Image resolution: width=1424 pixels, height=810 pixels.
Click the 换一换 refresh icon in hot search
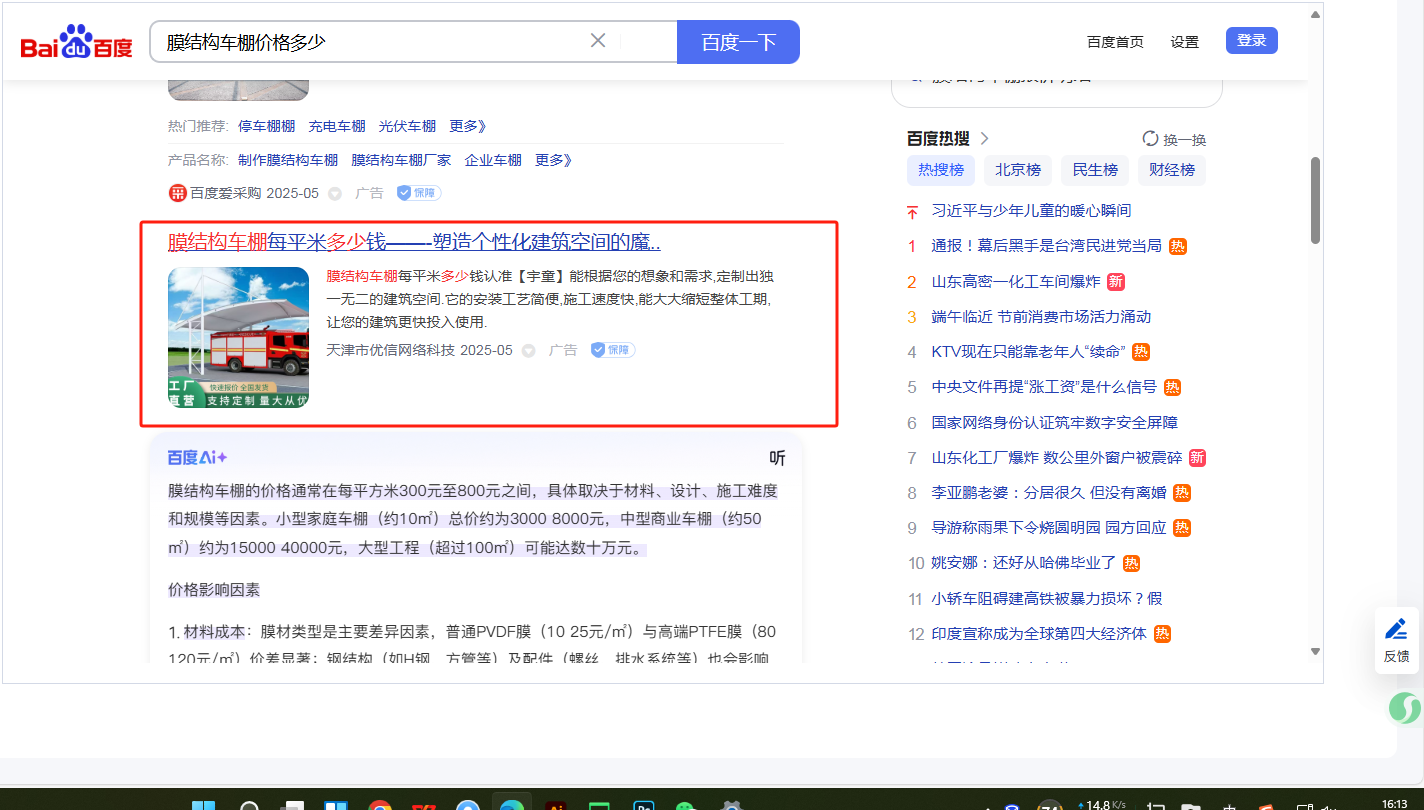pos(1150,139)
